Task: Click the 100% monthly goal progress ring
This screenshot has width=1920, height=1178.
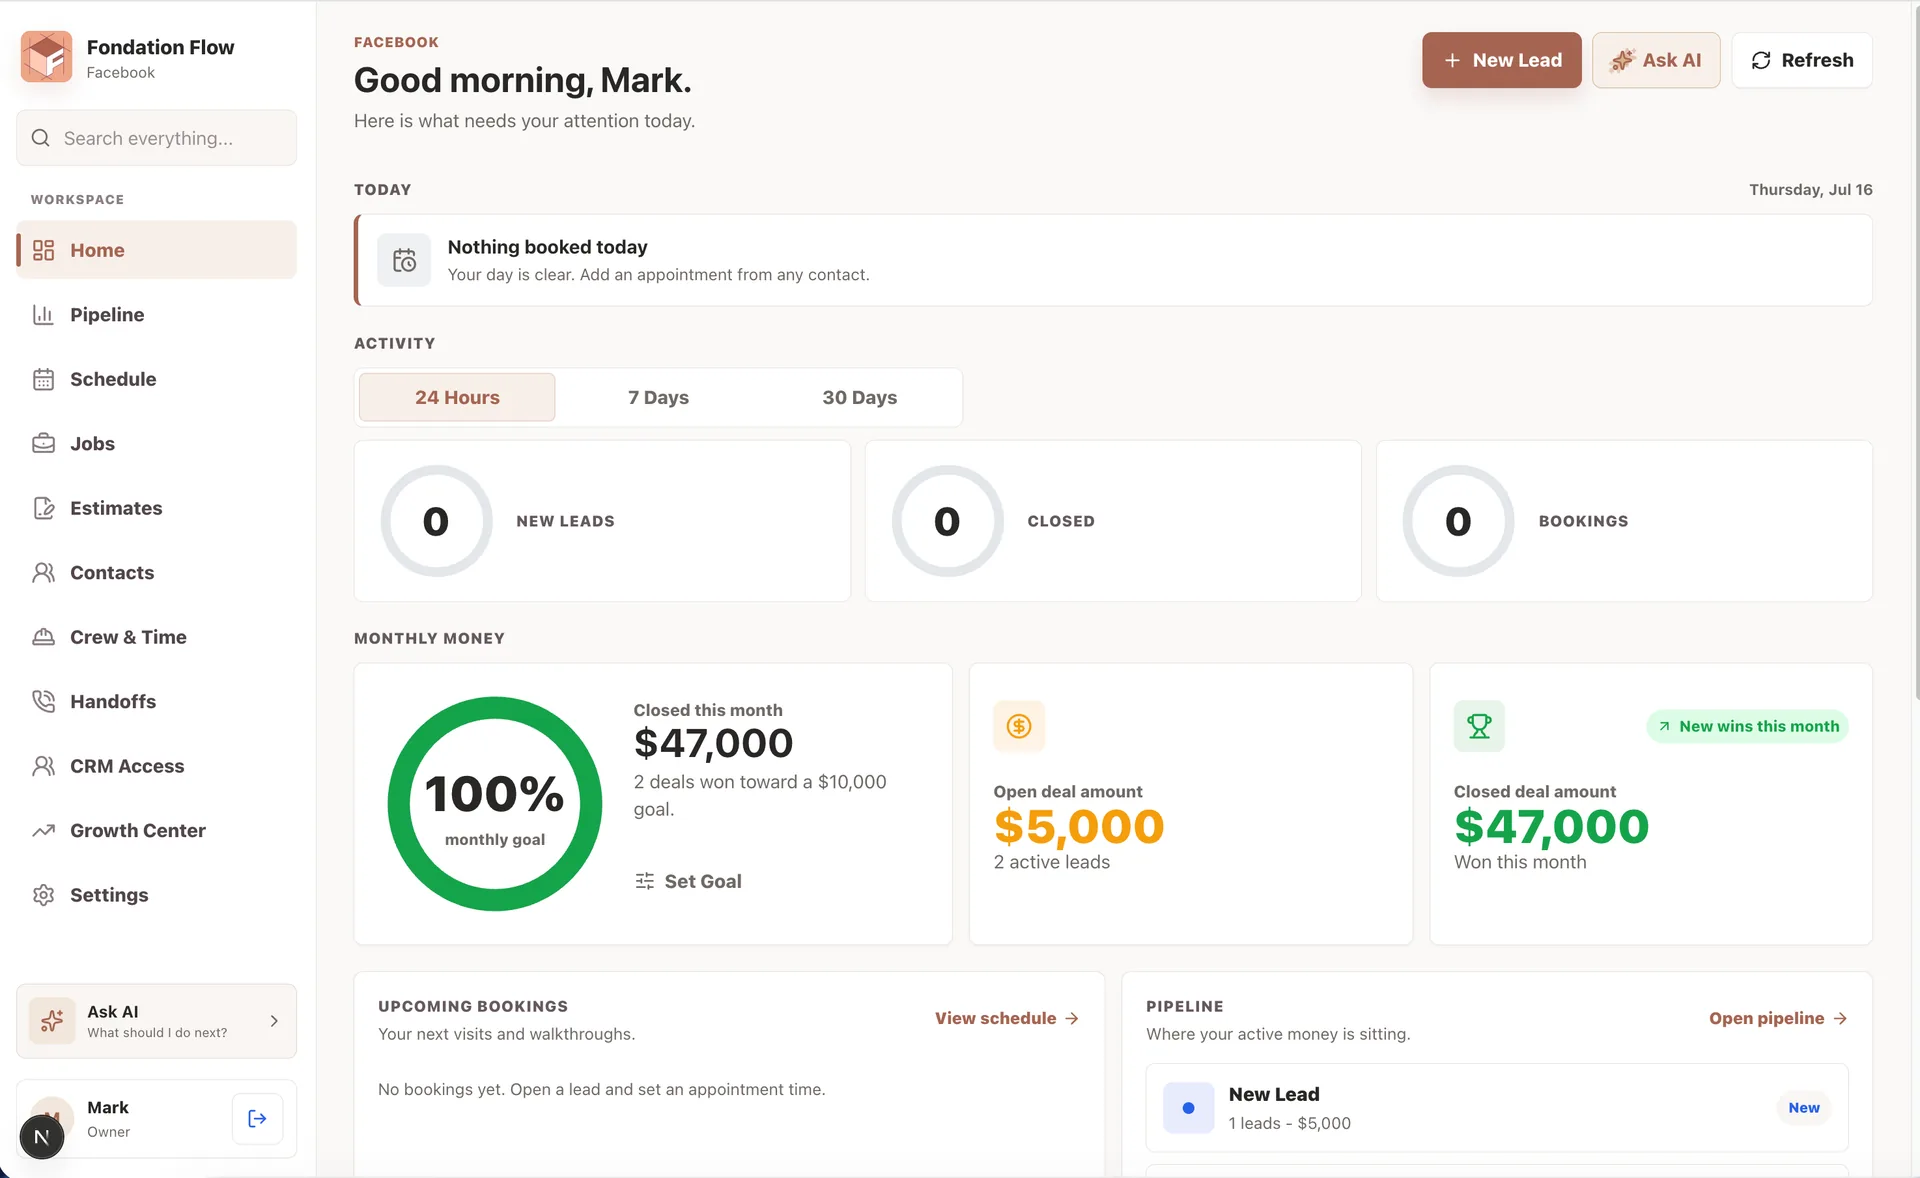Action: (495, 804)
